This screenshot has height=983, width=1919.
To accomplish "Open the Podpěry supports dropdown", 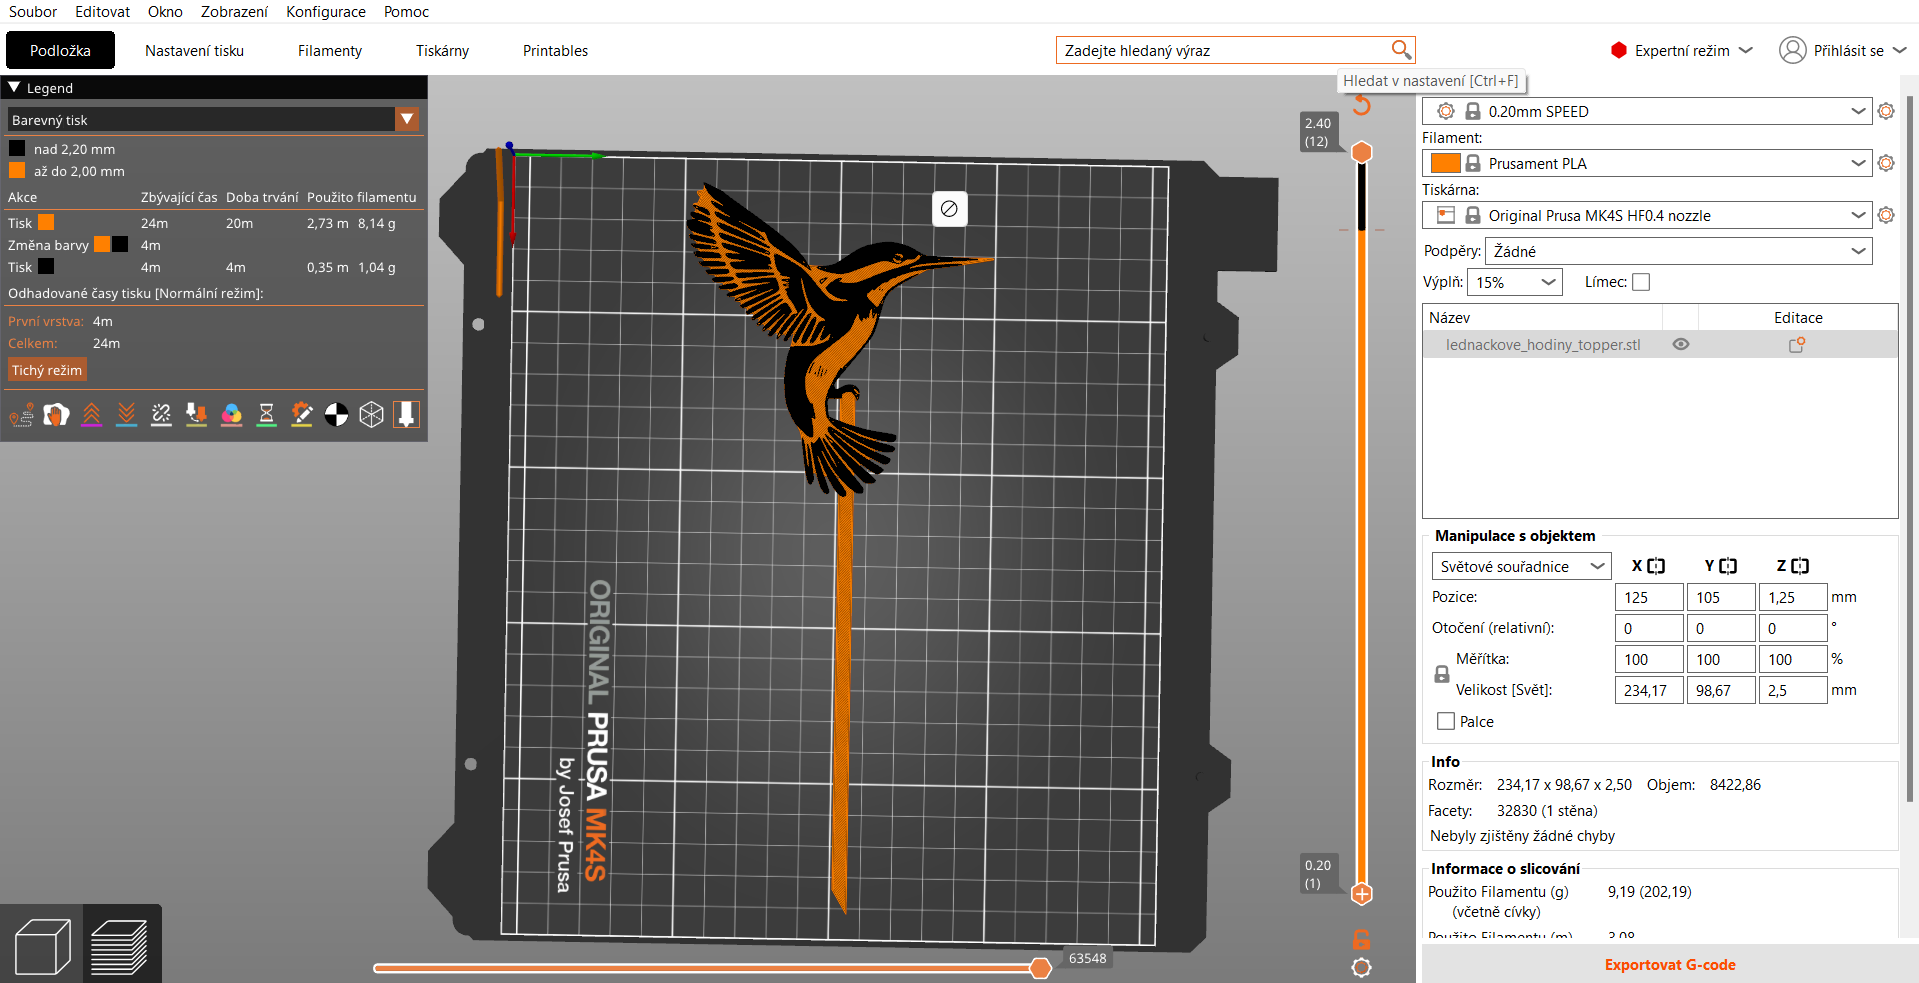I will (1679, 251).
